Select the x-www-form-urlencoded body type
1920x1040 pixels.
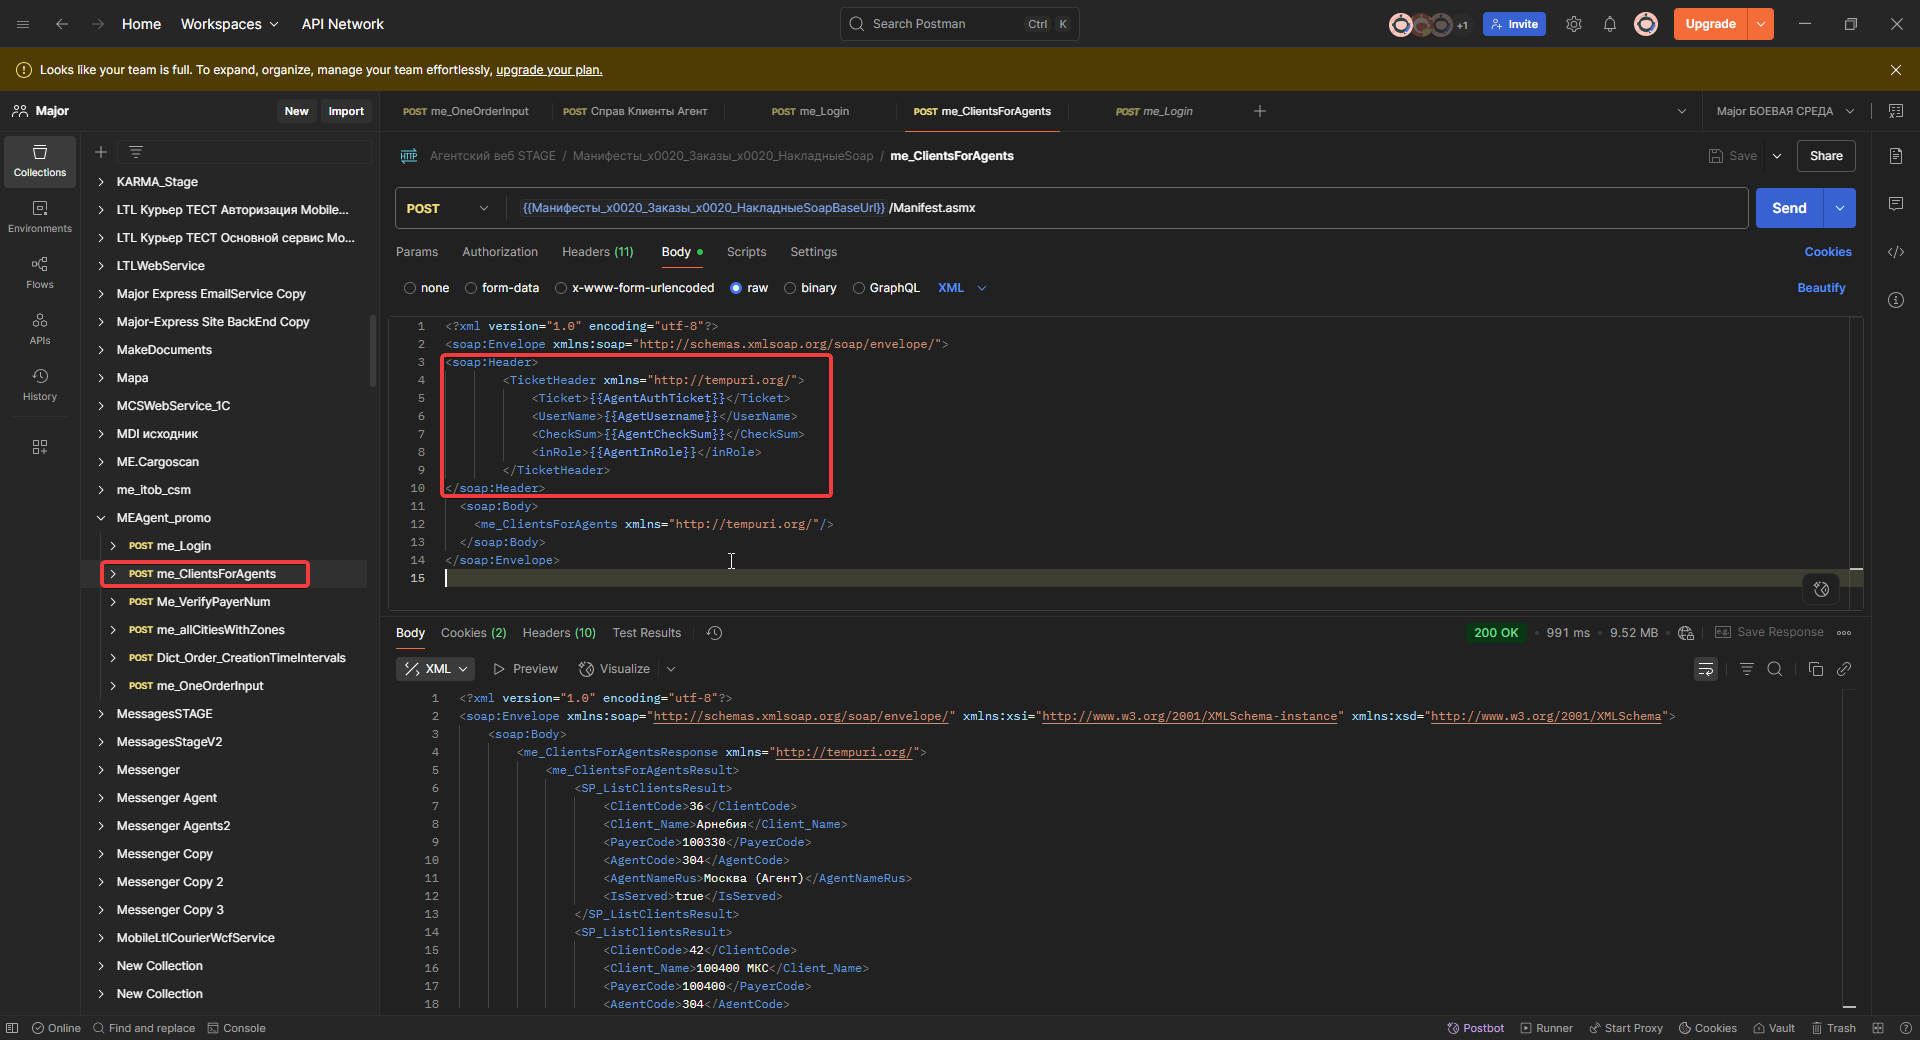tap(635, 288)
